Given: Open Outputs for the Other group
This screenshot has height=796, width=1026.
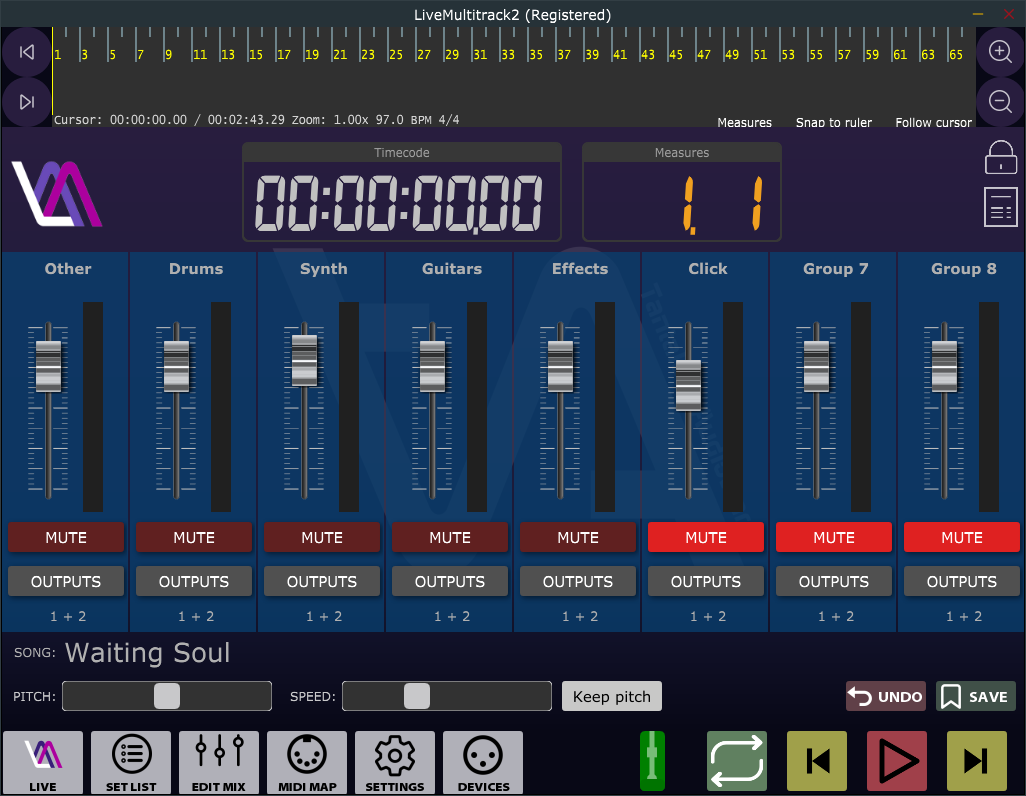Looking at the screenshot, I should pyautogui.click(x=66, y=581).
